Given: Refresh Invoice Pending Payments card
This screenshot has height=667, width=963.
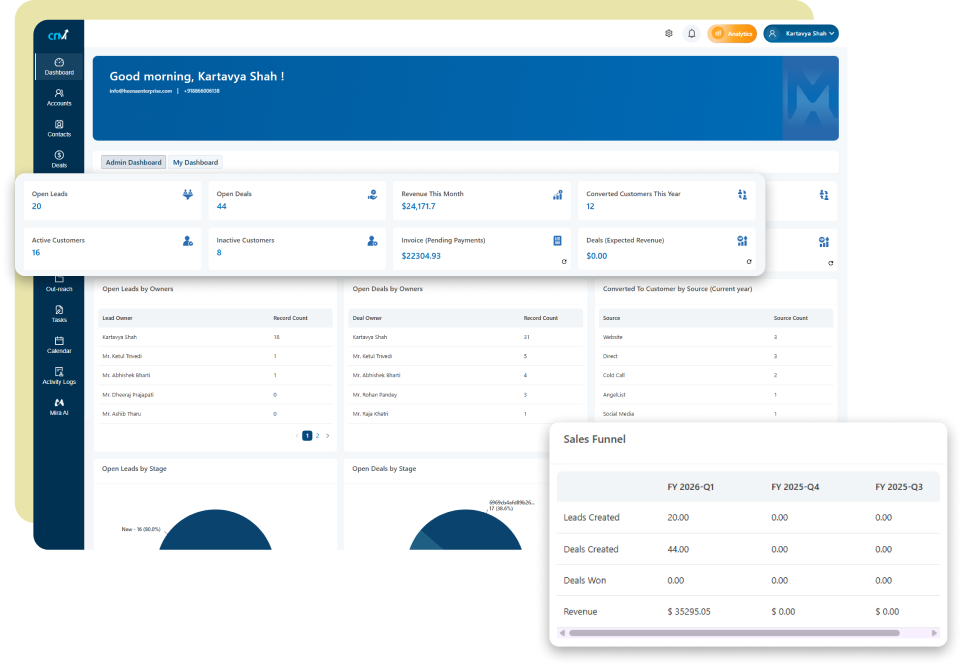Looking at the screenshot, I should point(564,262).
